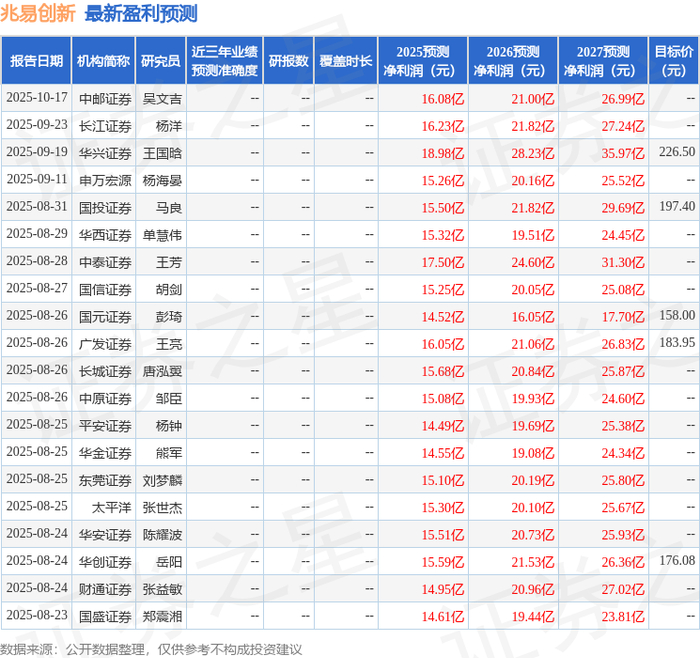Click the 最新盈利预测 title text

(x=141, y=13)
